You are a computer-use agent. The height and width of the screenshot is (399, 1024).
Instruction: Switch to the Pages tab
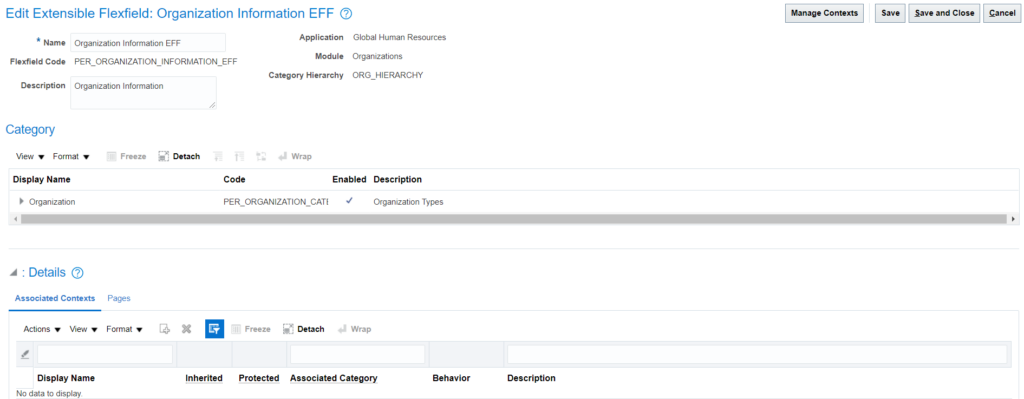point(119,298)
